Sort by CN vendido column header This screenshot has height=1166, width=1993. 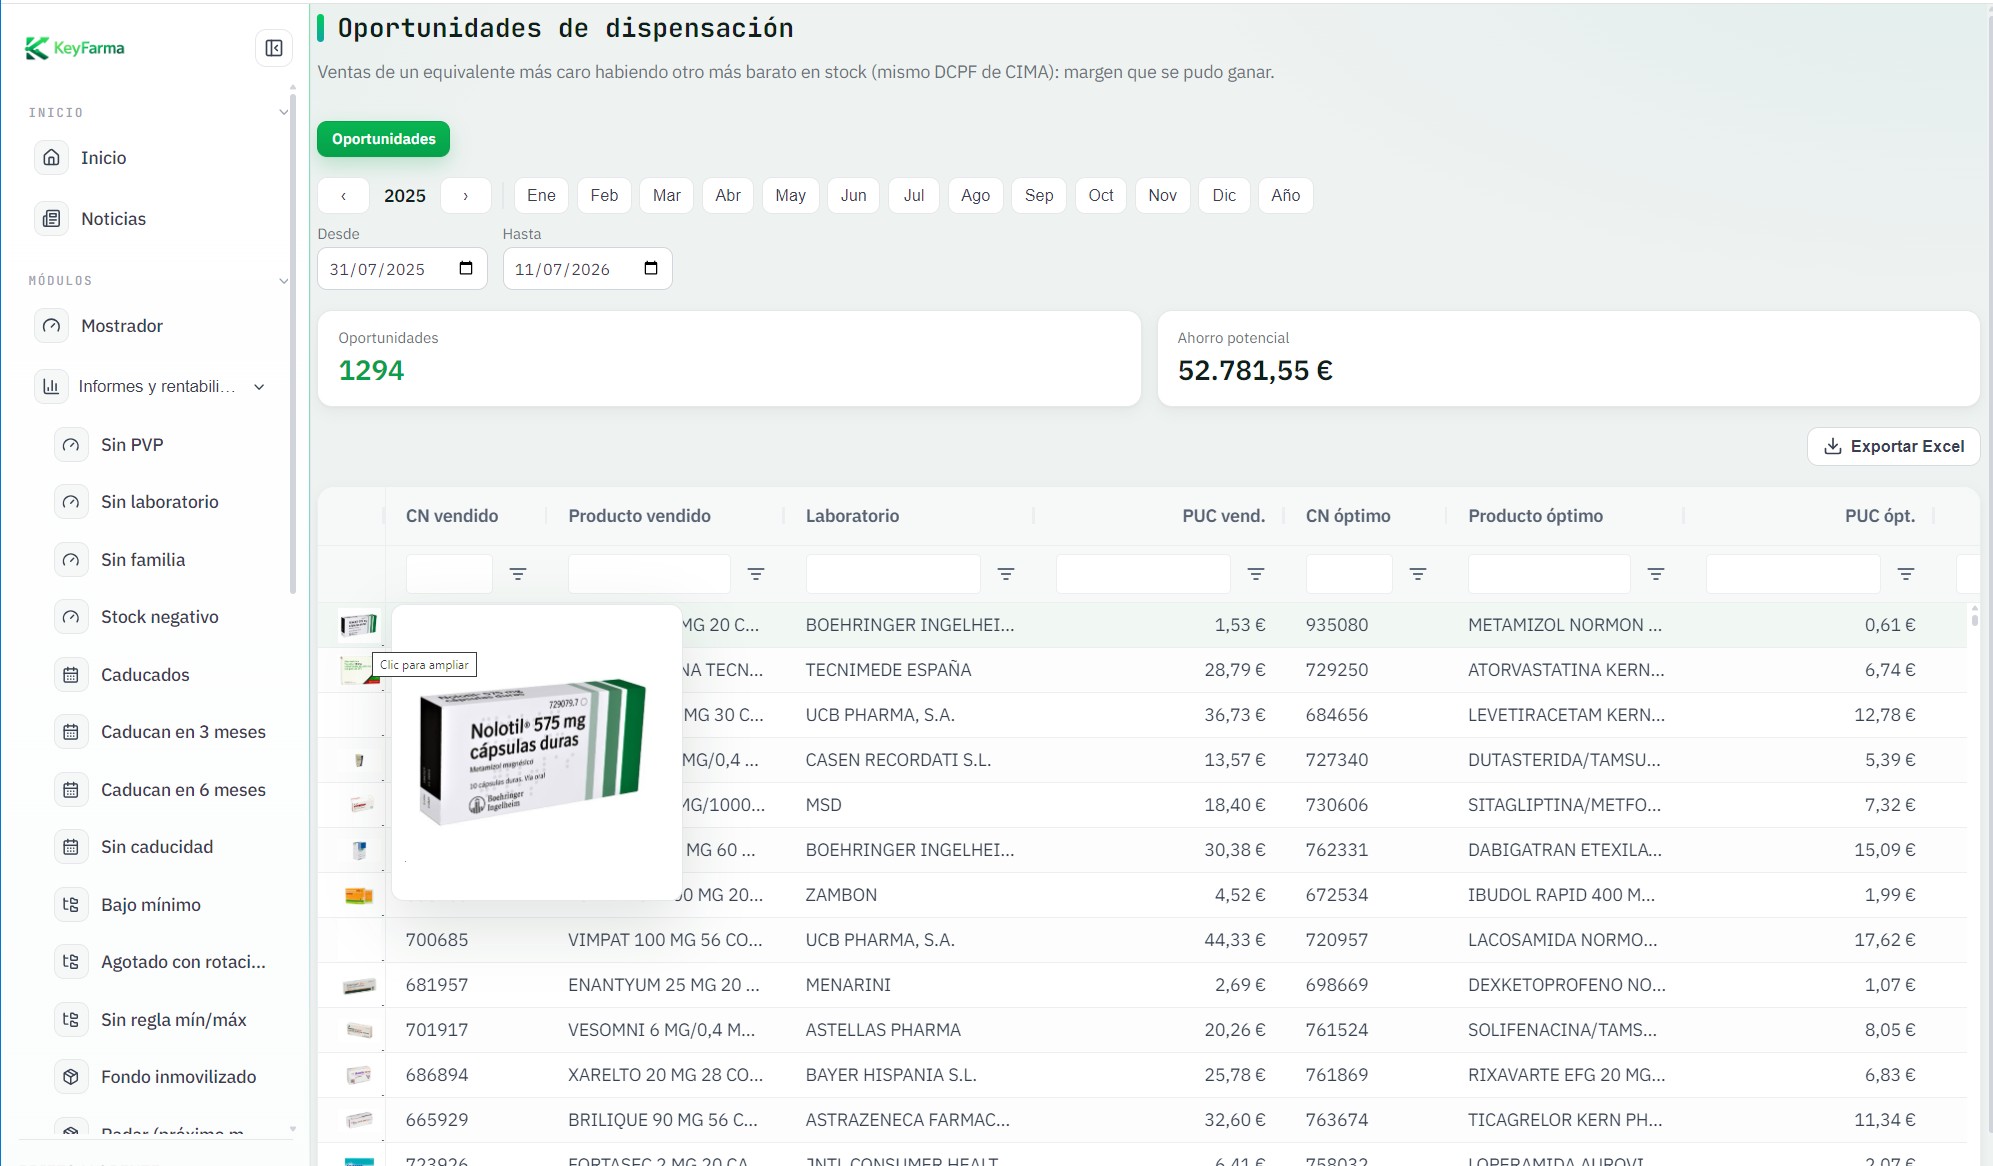452,516
